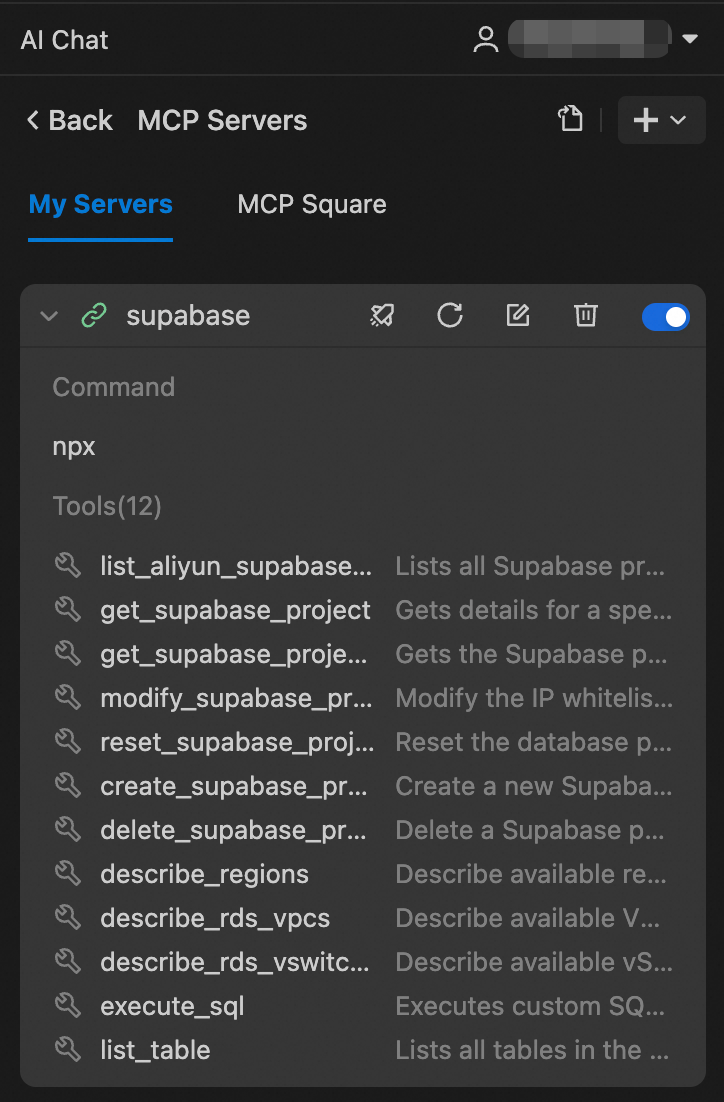724x1102 pixels.
Task: Delete the supabase server via trash icon
Action: pos(585,316)
